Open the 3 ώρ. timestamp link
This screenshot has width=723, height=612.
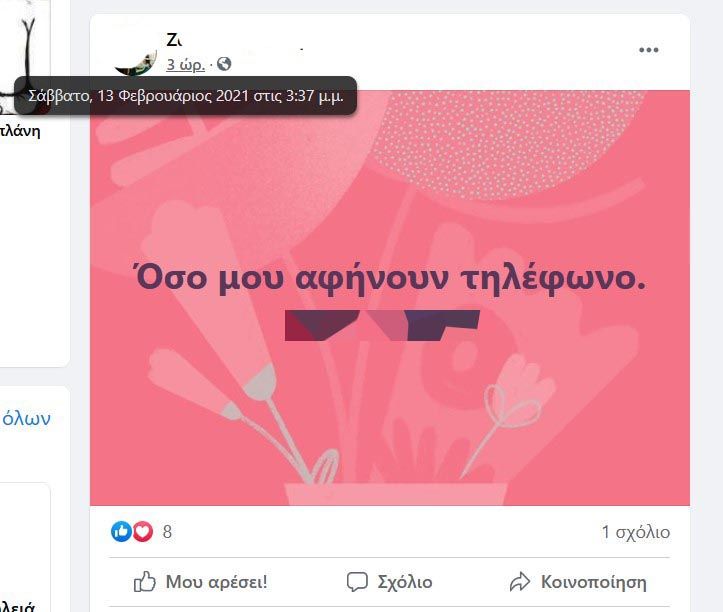click(x=185, y=64)
